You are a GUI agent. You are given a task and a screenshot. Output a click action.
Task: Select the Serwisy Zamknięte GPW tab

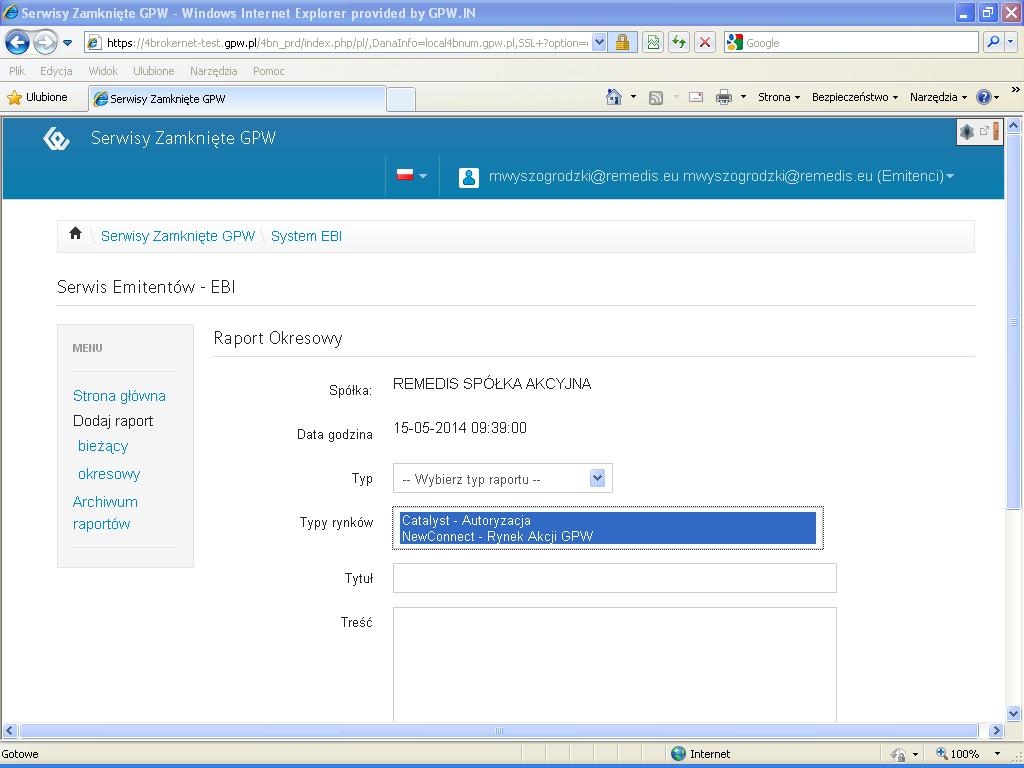click(x=238, y=99)
